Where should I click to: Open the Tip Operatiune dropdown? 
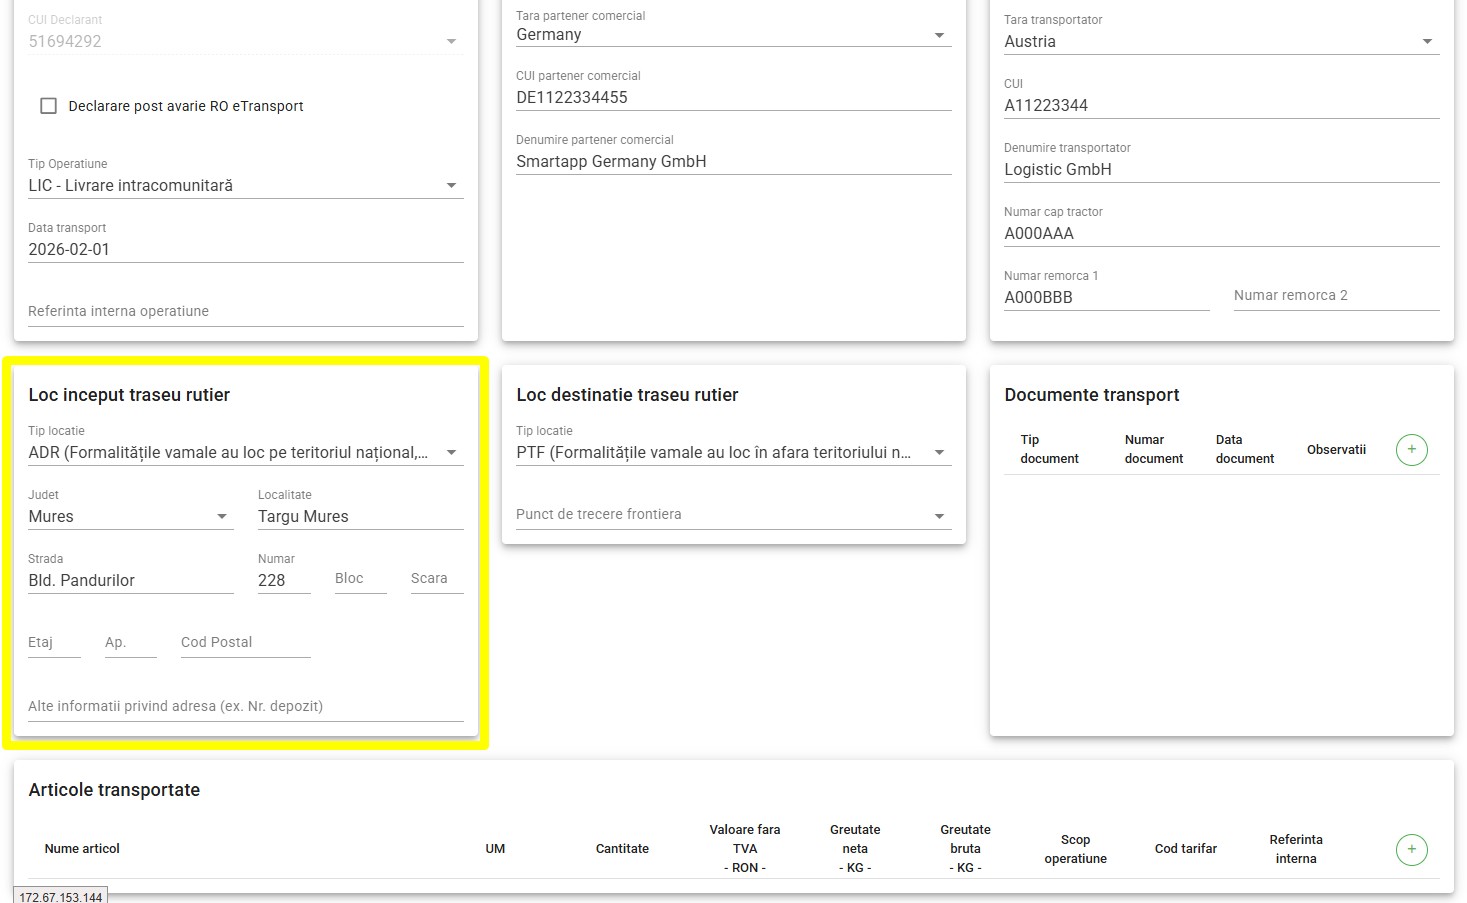coord(245,186)
